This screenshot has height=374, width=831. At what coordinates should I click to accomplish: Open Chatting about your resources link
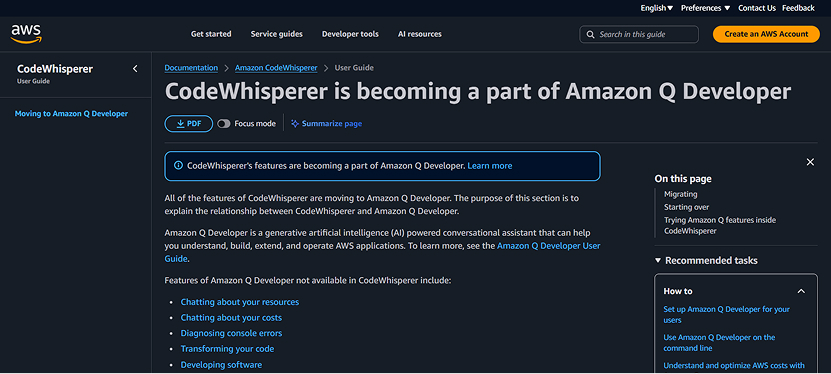[x=240, y=302]
